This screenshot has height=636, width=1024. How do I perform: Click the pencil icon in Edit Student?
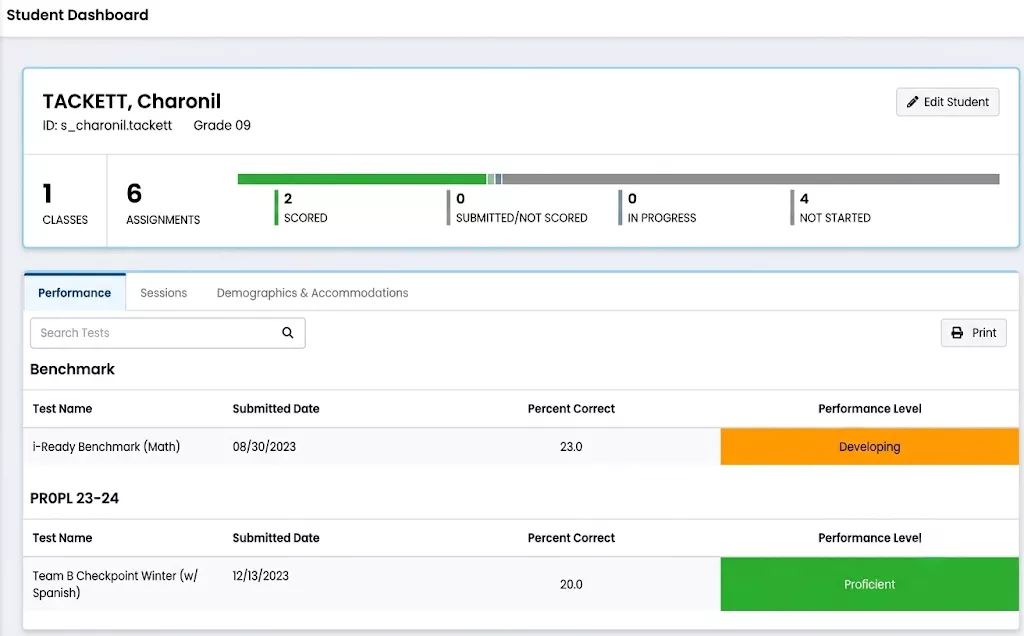tap(912, 102)
